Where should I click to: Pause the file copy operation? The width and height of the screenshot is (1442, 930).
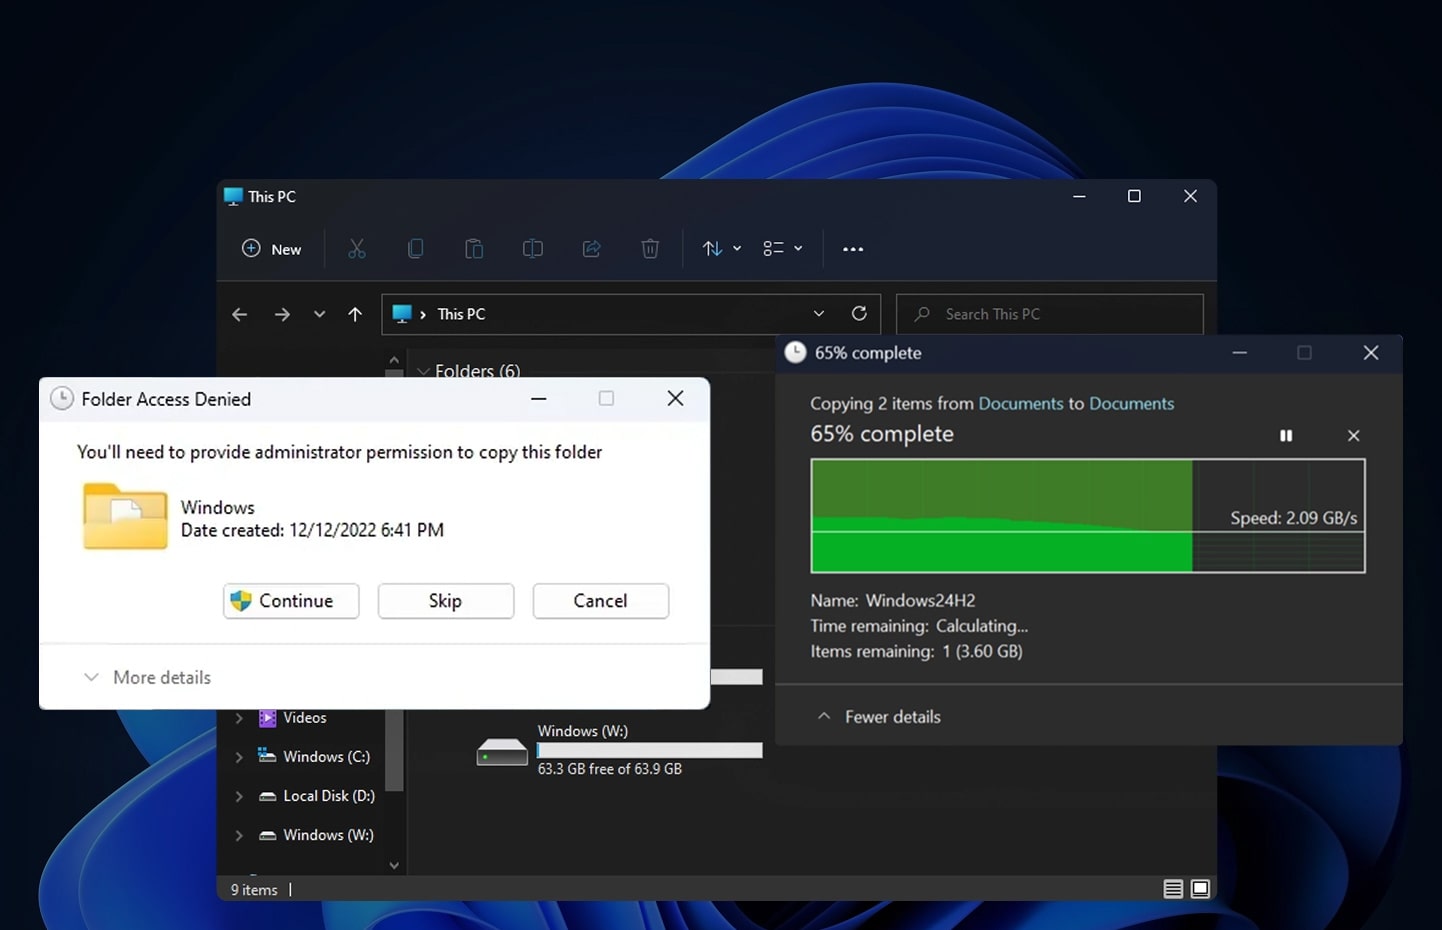pyautogui.click(x=1286, y=436)
